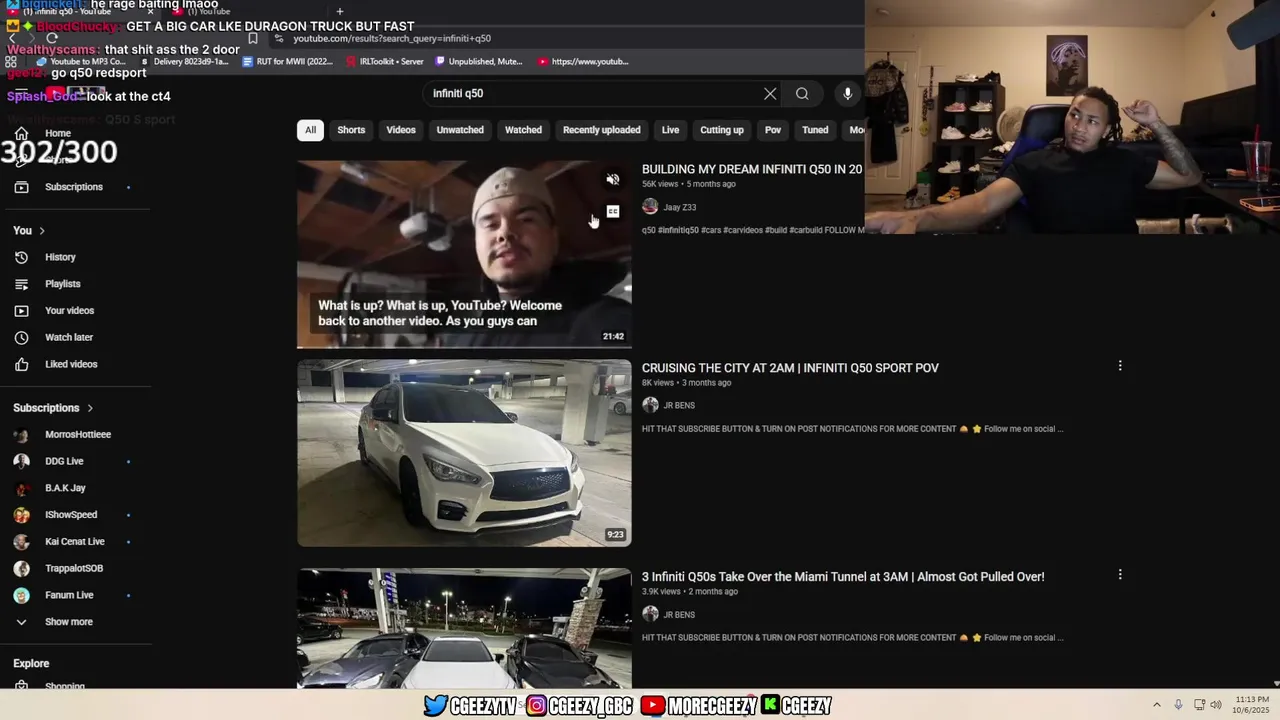
Task: Show hidden system tray icons chevron
Action: pos(1157,705)
